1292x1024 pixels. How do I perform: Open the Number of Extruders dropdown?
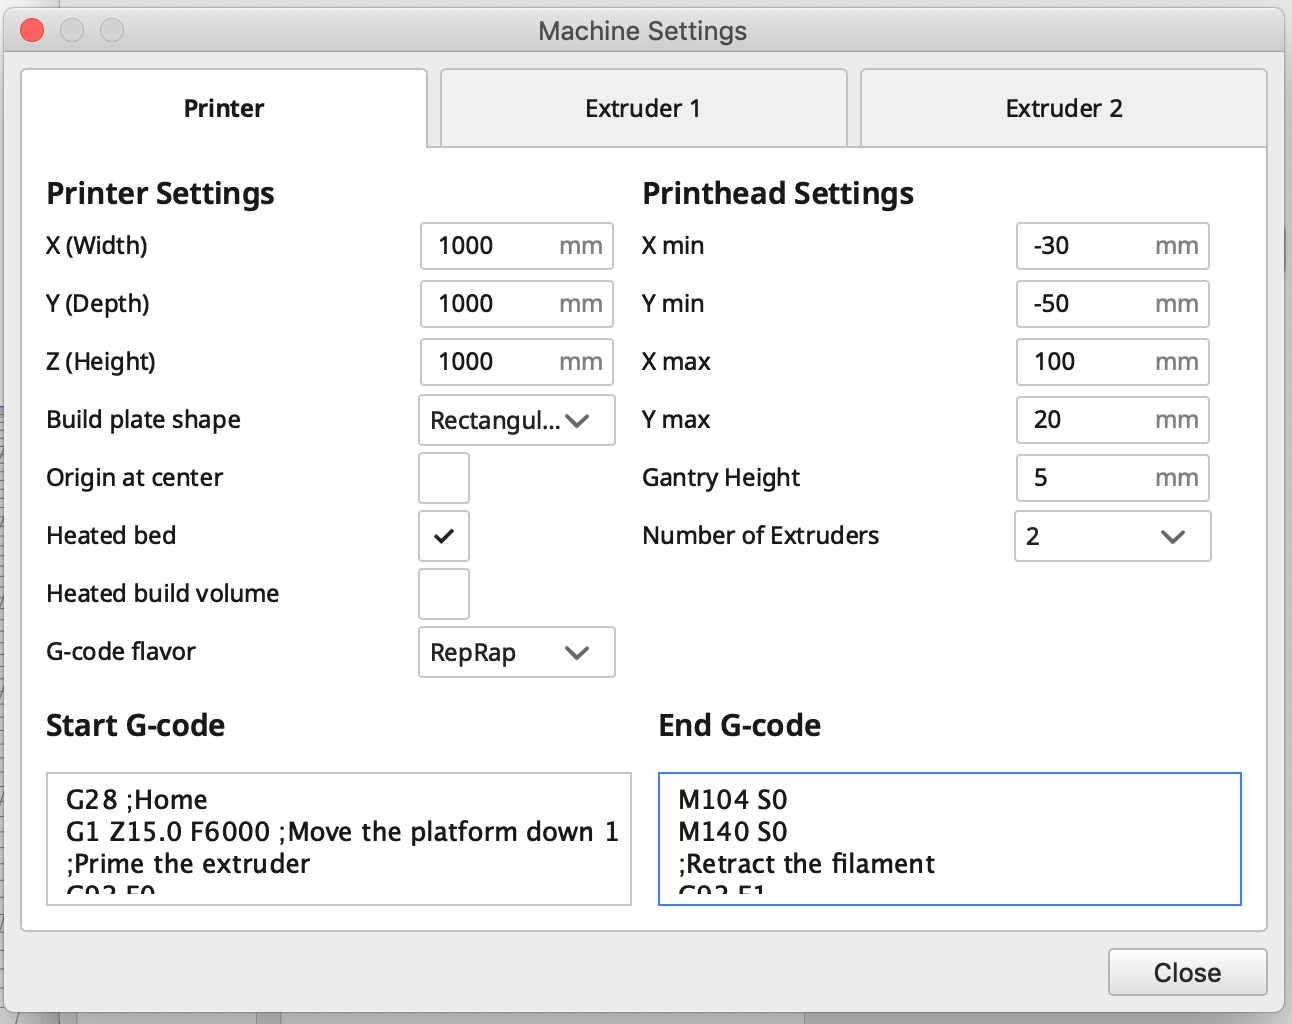[x=1112, y=536]
